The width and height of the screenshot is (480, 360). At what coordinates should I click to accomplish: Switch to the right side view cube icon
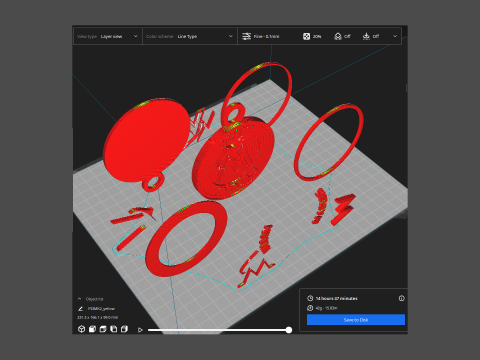click(x=124, y=329)
